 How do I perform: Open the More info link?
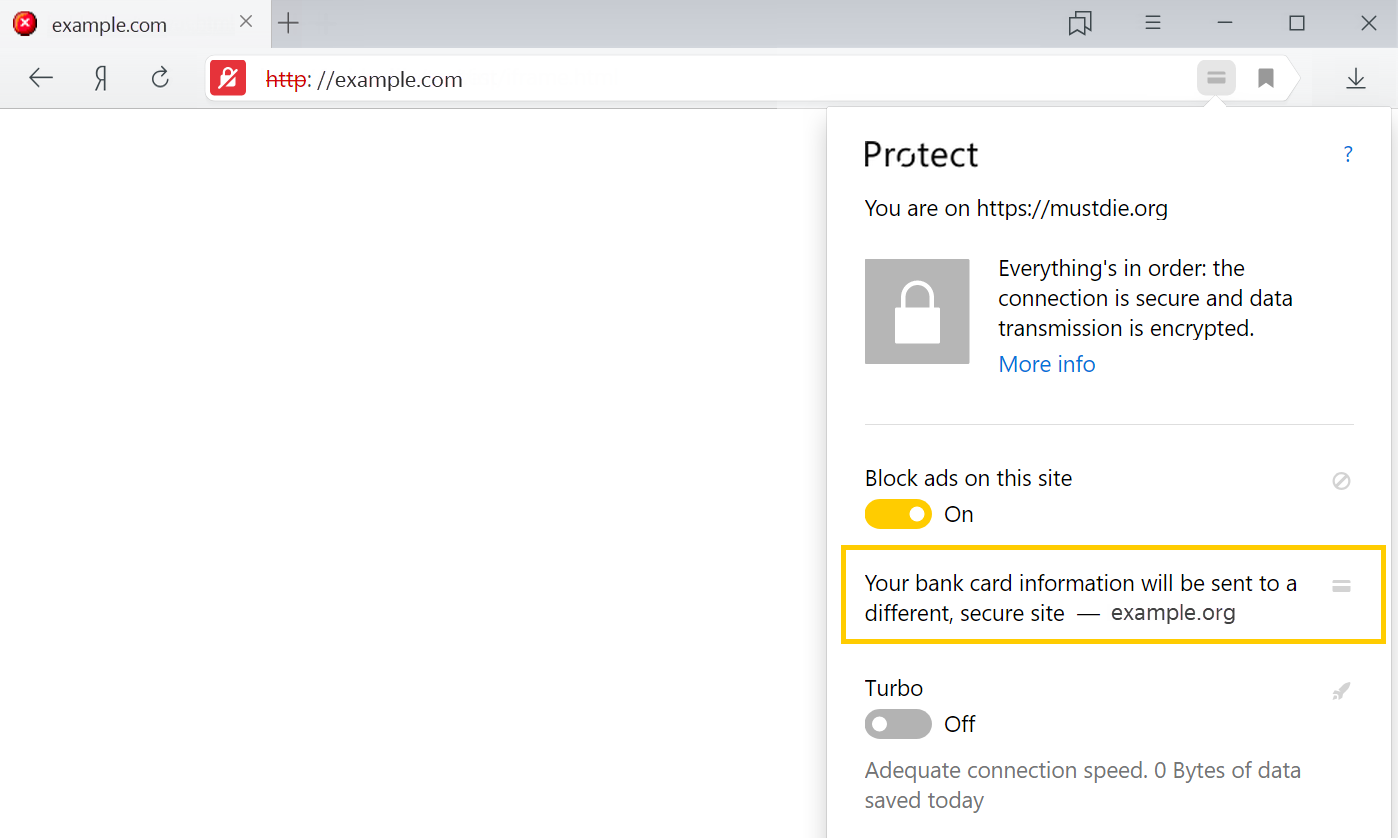click(x=1047, y=364)
